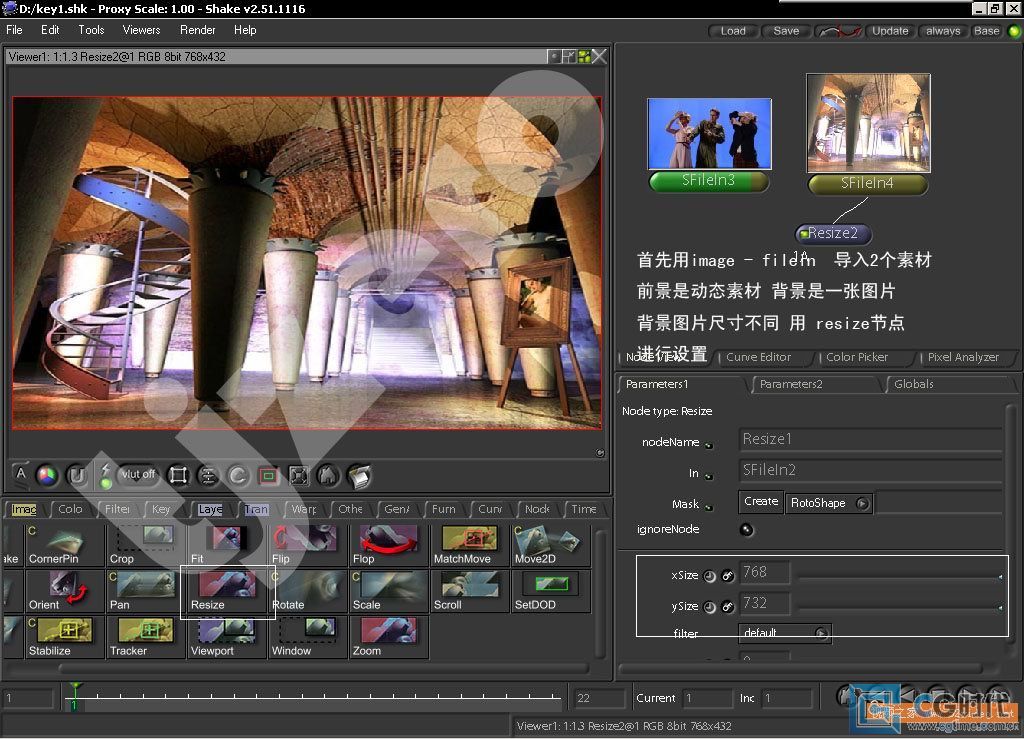Click the xSize slider track
1024x739 pixels.
(900, 577)
